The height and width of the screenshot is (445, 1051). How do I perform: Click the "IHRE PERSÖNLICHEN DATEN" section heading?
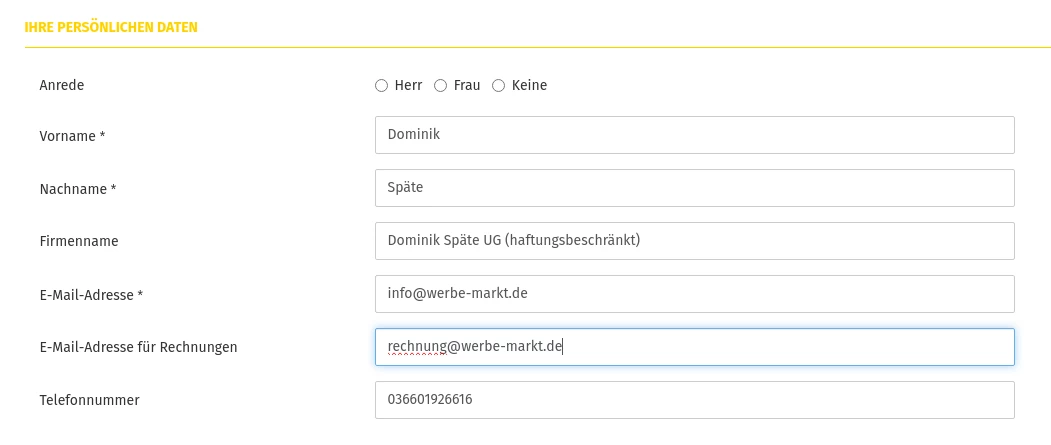pos(111,28)
